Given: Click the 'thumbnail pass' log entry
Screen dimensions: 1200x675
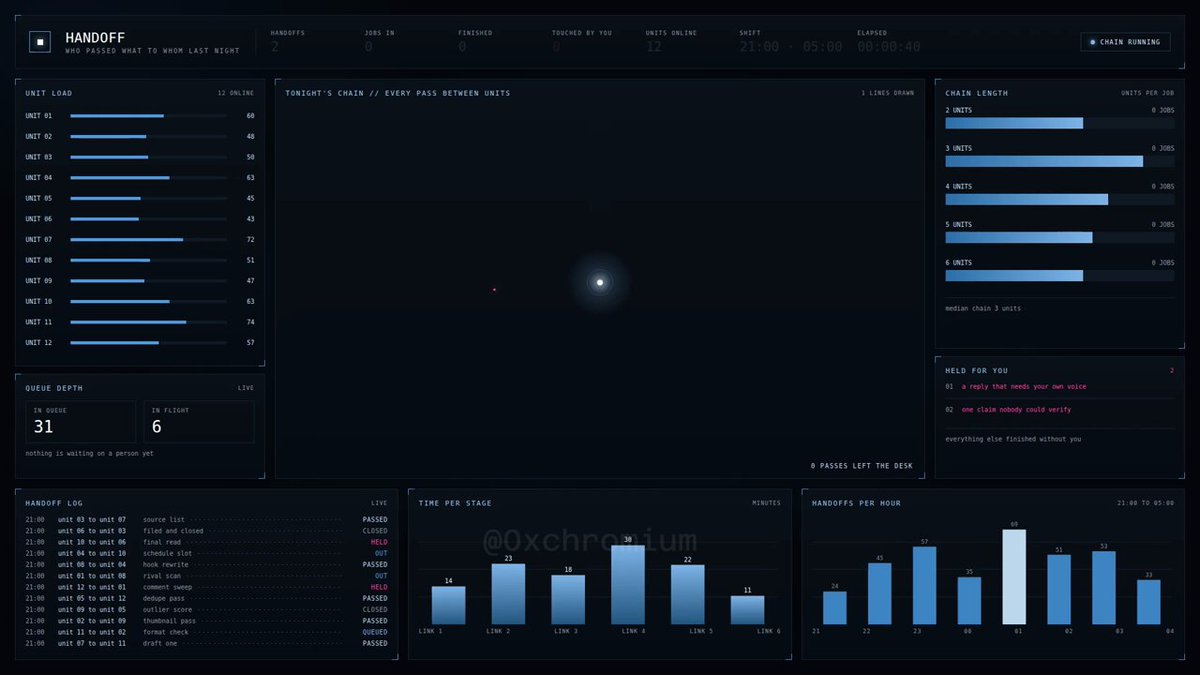Looking at the screenshot, I should pyautogui.click(x=207, y=621).
